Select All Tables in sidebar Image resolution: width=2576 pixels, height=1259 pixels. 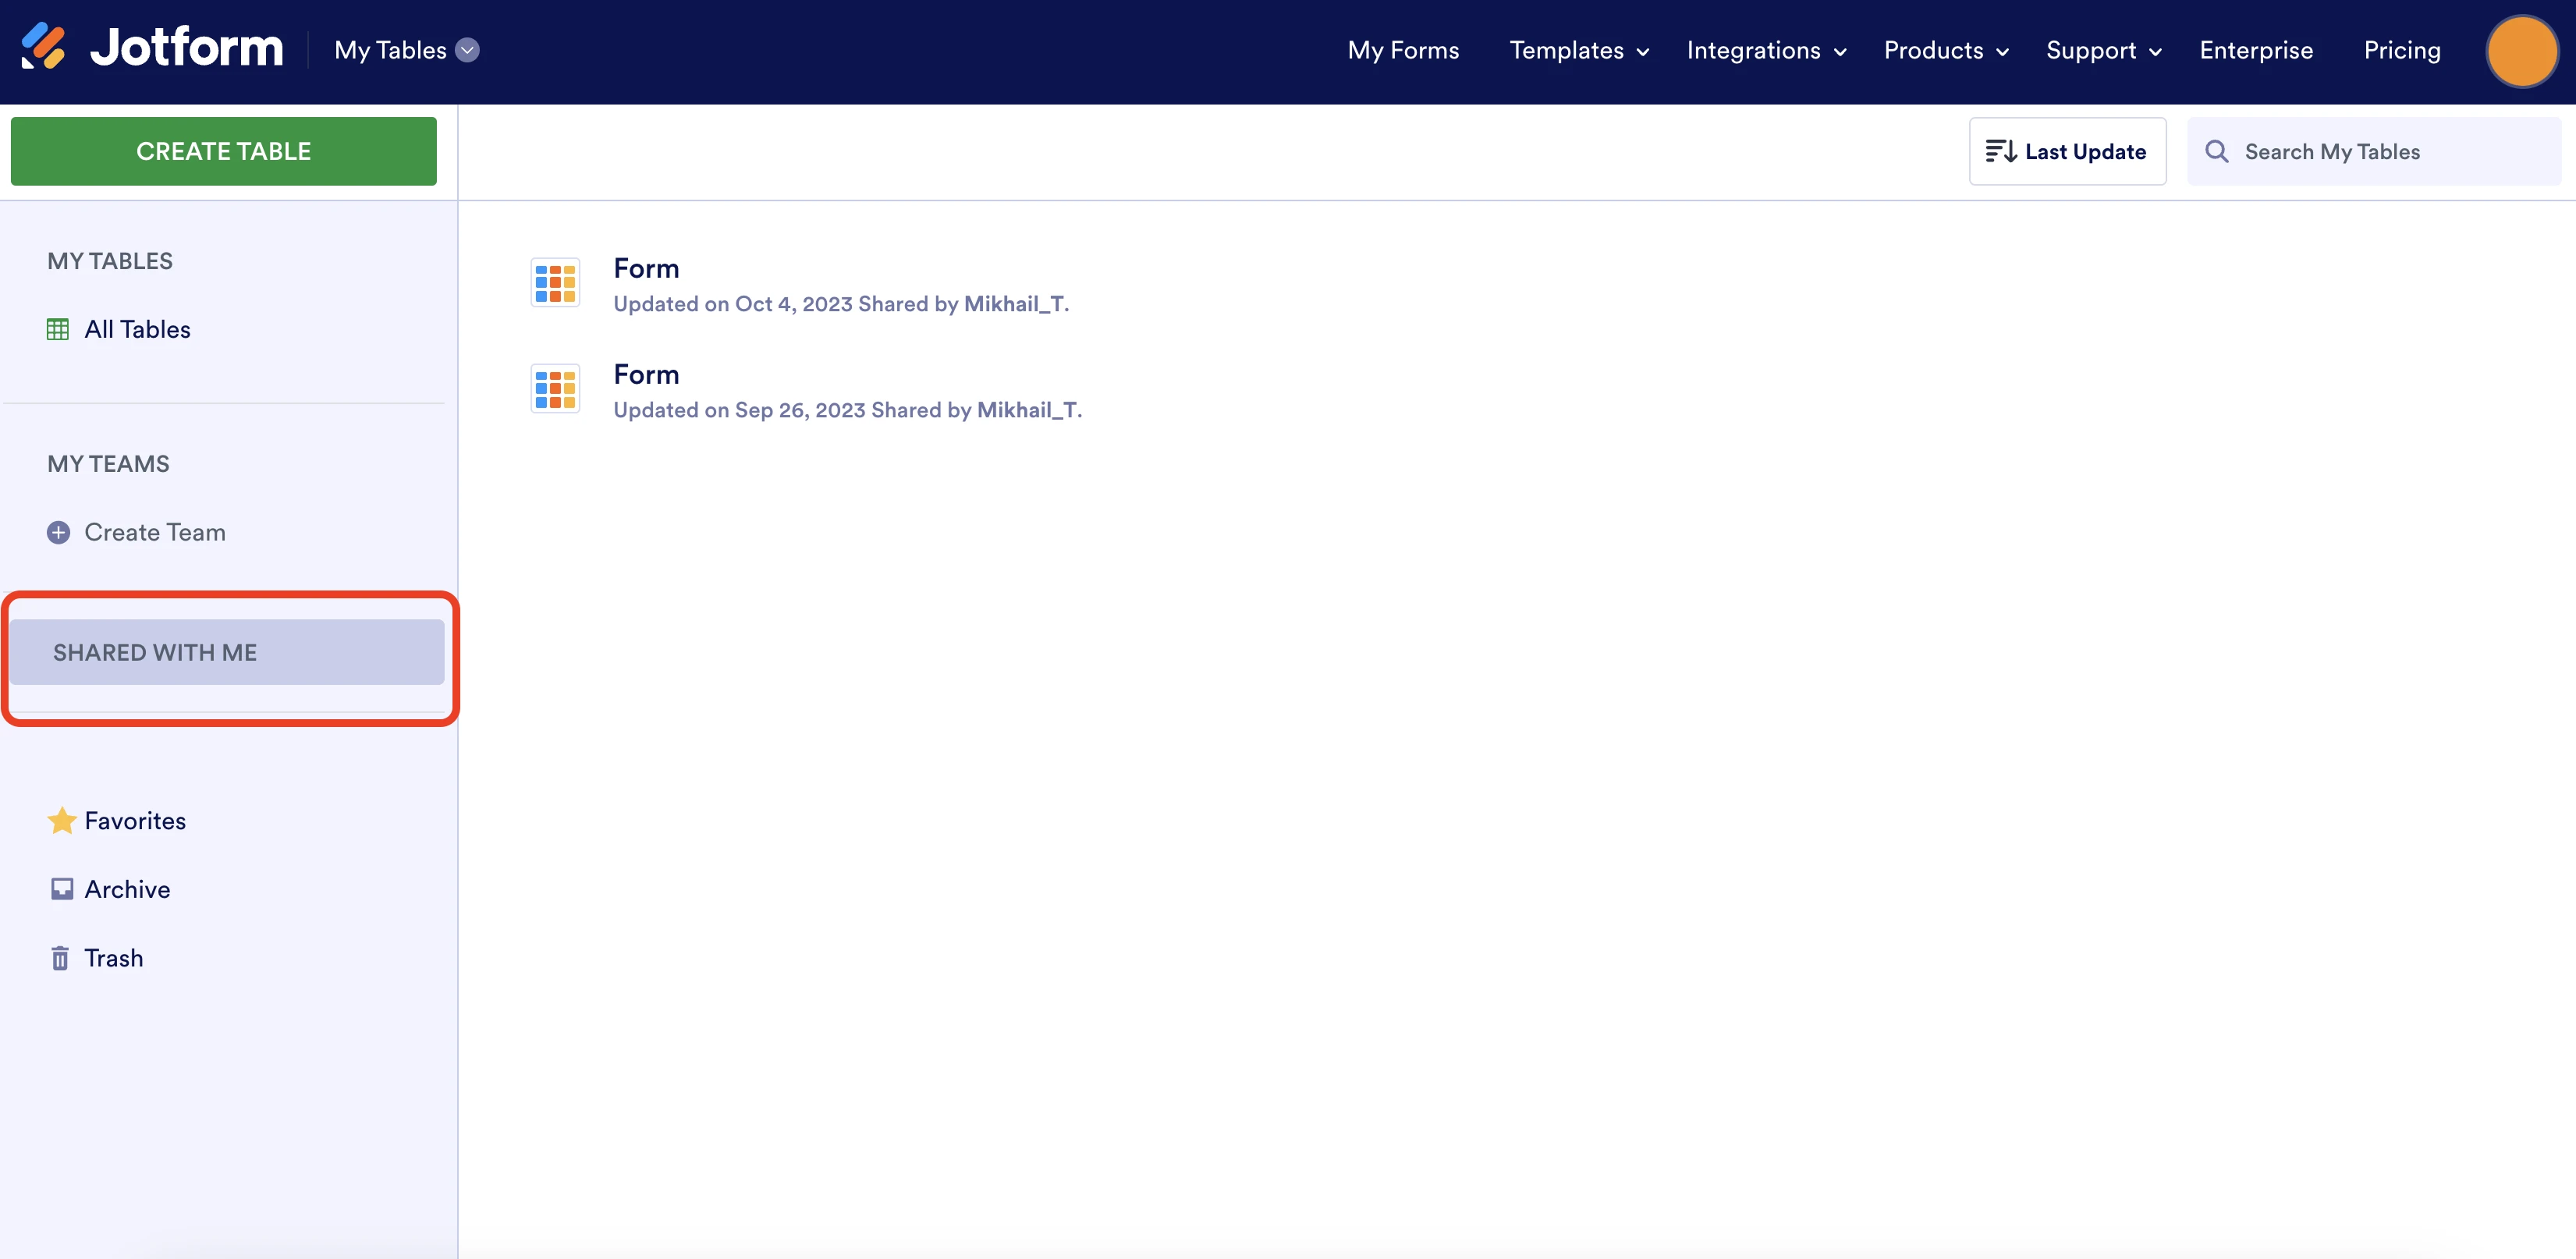[137, 329]
